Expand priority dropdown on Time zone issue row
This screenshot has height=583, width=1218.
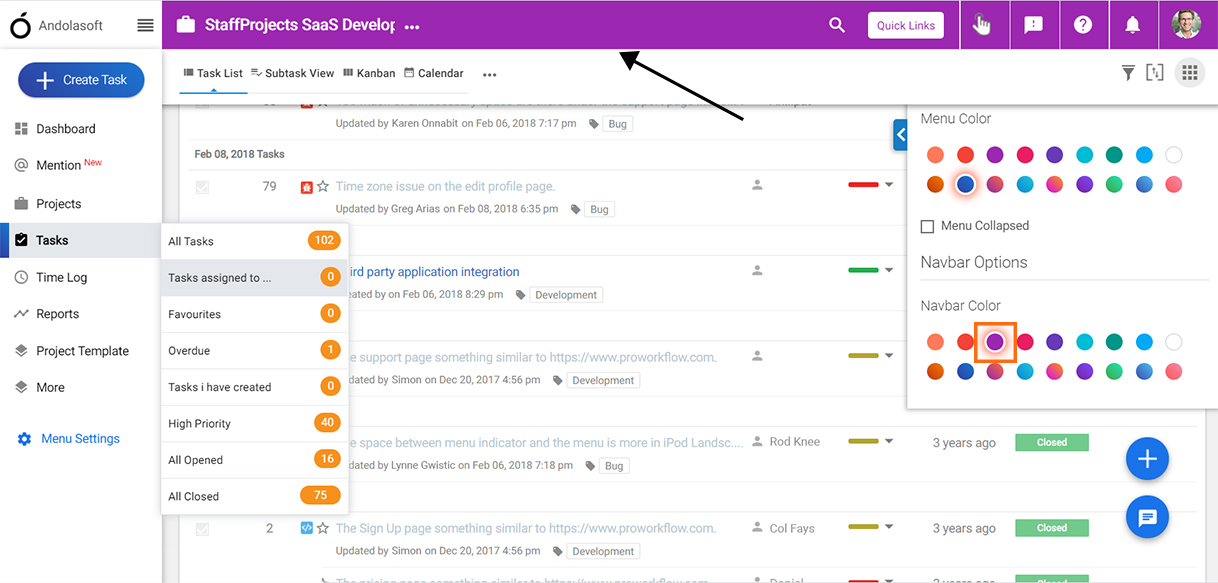[x=889, y=185]
